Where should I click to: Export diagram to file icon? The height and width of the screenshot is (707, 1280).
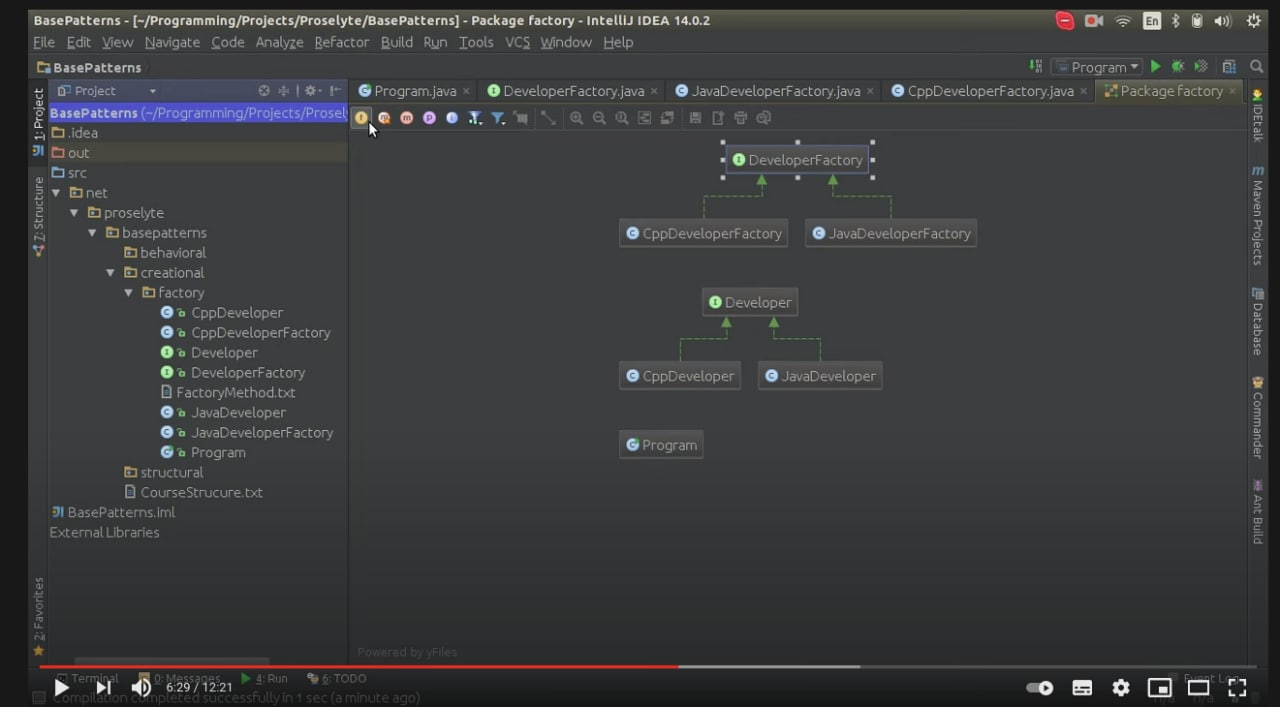tap(718, 118)
